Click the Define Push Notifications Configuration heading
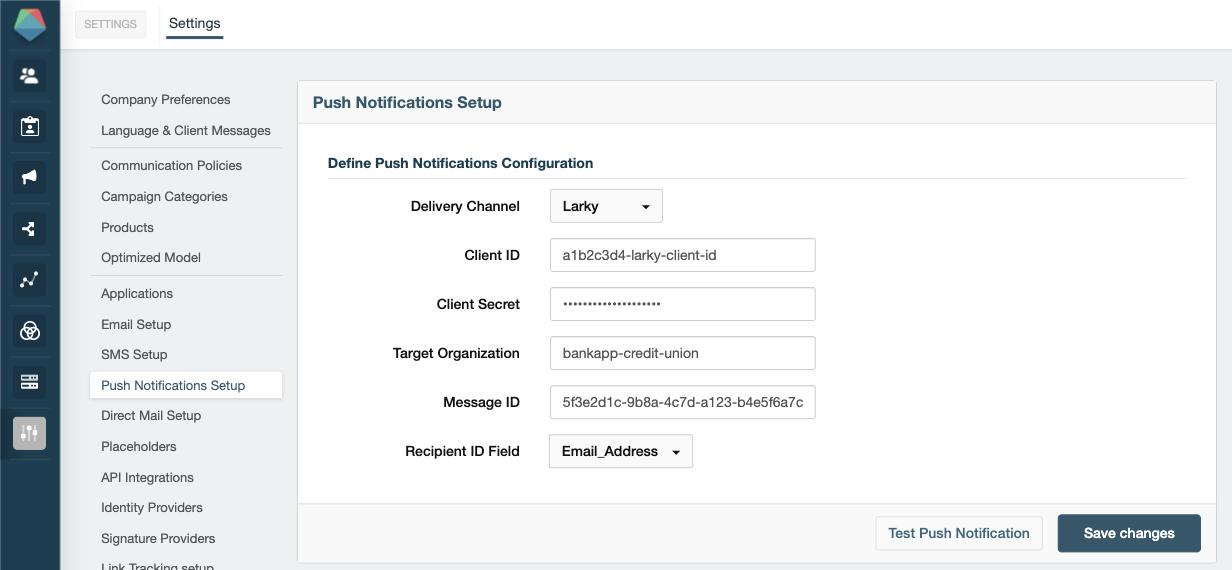The height and width of the screenshot is (570, 1232). point(460,163)
